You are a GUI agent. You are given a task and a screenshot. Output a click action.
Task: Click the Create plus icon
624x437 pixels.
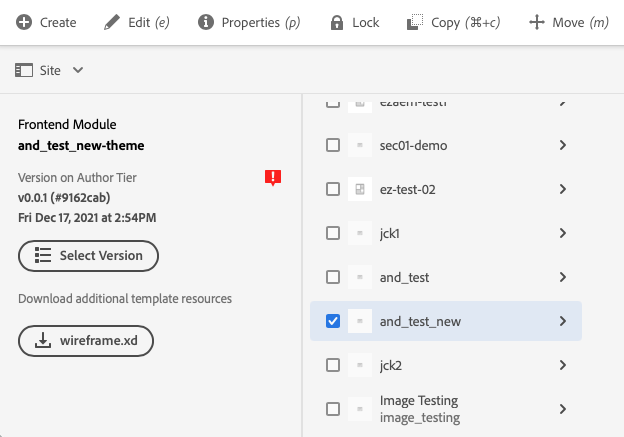pos(23,22)
